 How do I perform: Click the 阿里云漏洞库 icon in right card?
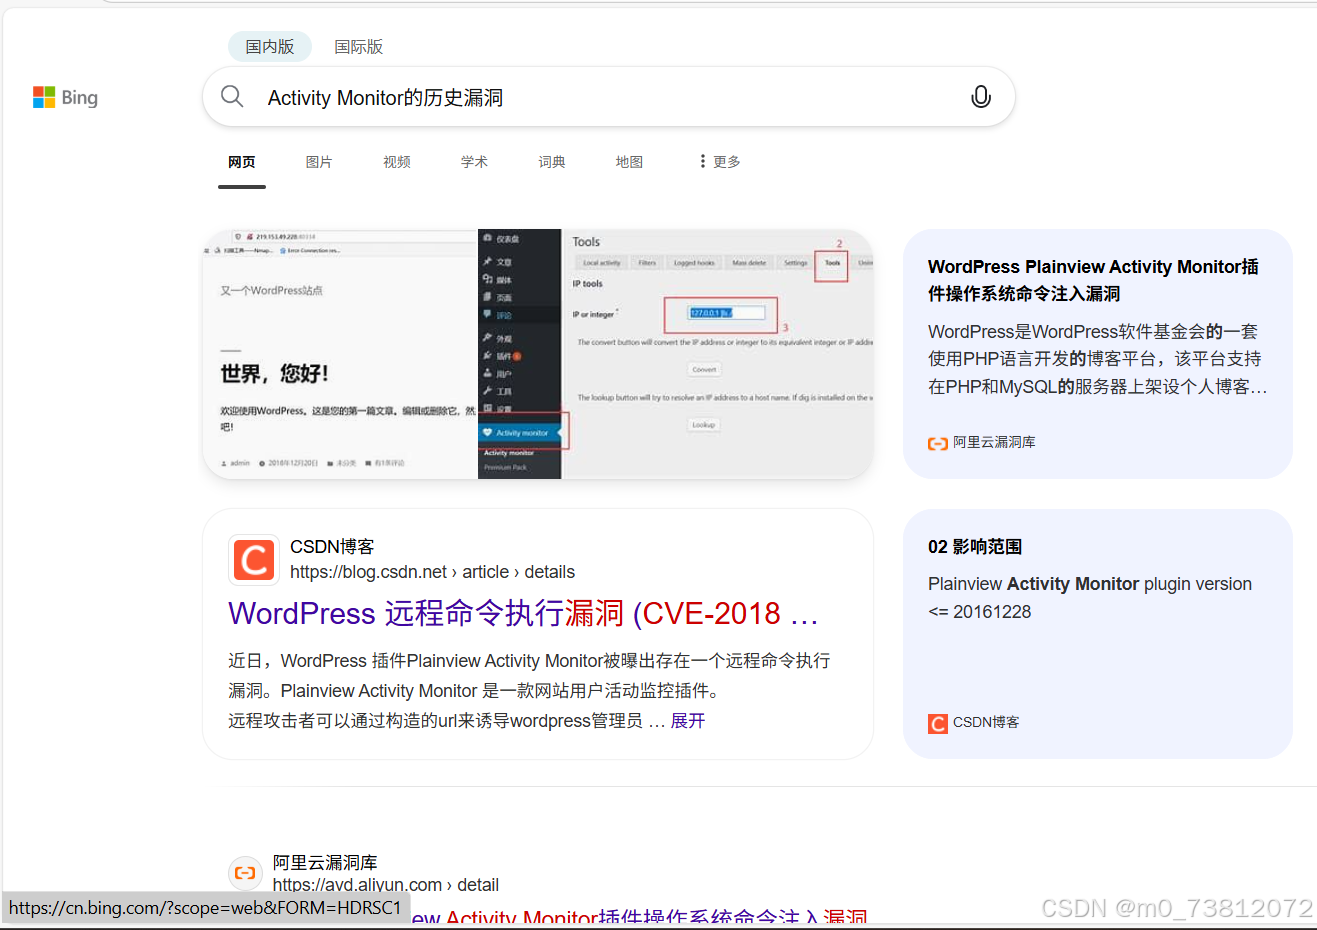tap(938, 443)
